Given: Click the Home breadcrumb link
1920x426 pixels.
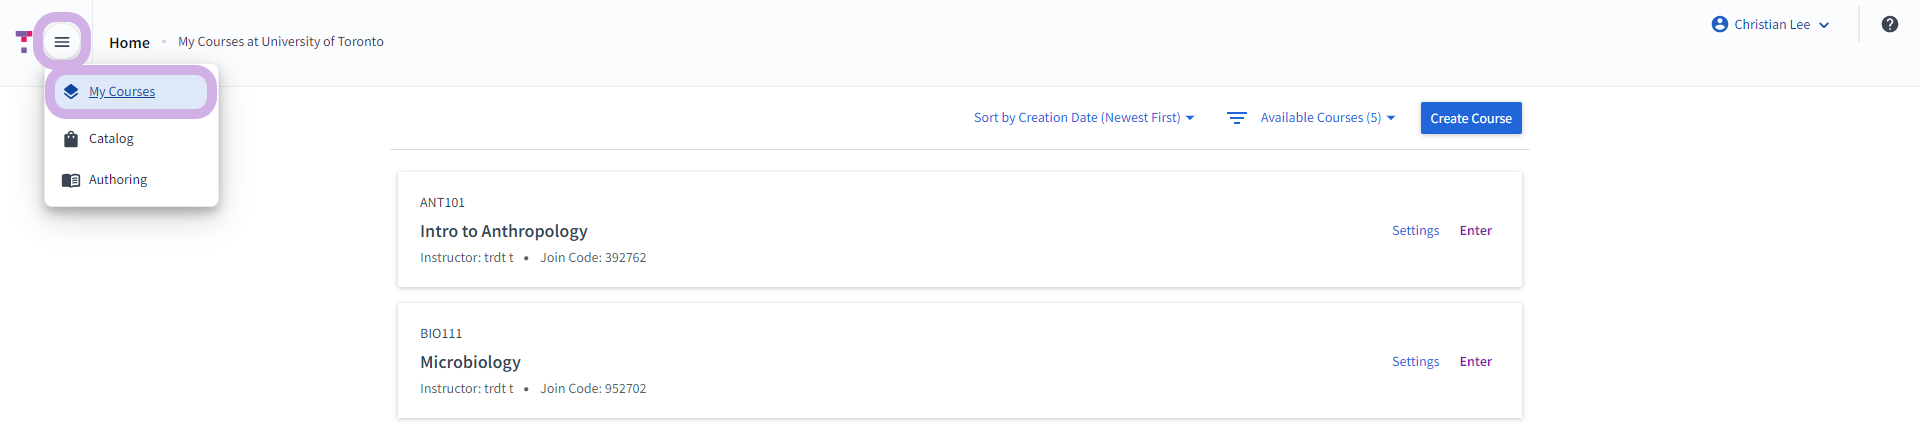Looking at the screenshot, I should coord(129,42).
